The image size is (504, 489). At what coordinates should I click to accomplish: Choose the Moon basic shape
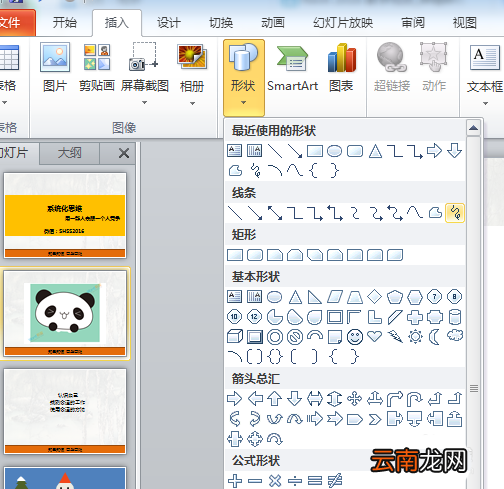point(434,337)
